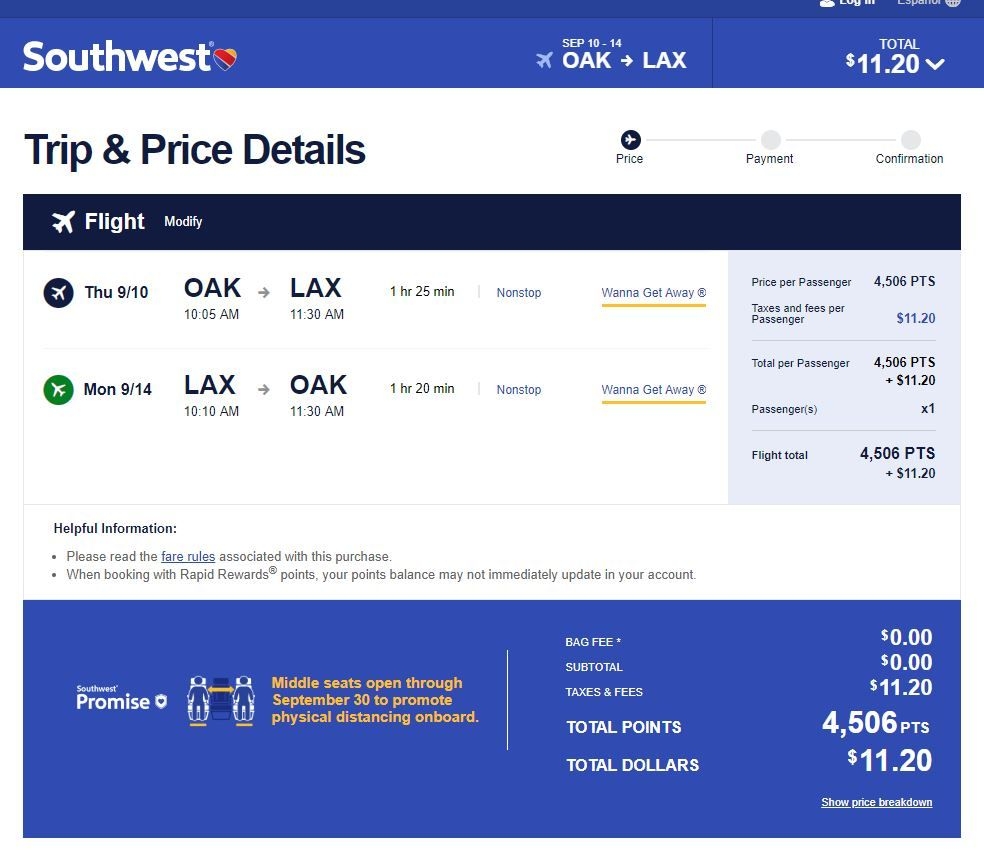984x854 pixels.
Task: Open the fare rules link
Action: click(x=188, y=557)
